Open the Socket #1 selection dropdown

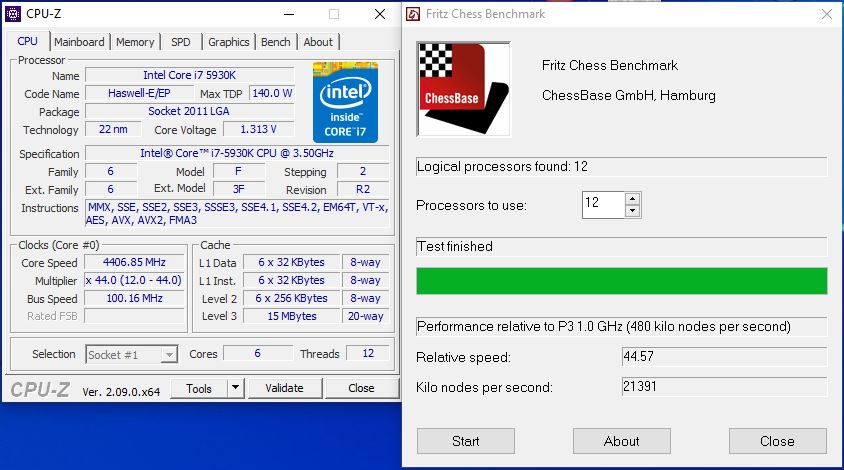point(131,354)
